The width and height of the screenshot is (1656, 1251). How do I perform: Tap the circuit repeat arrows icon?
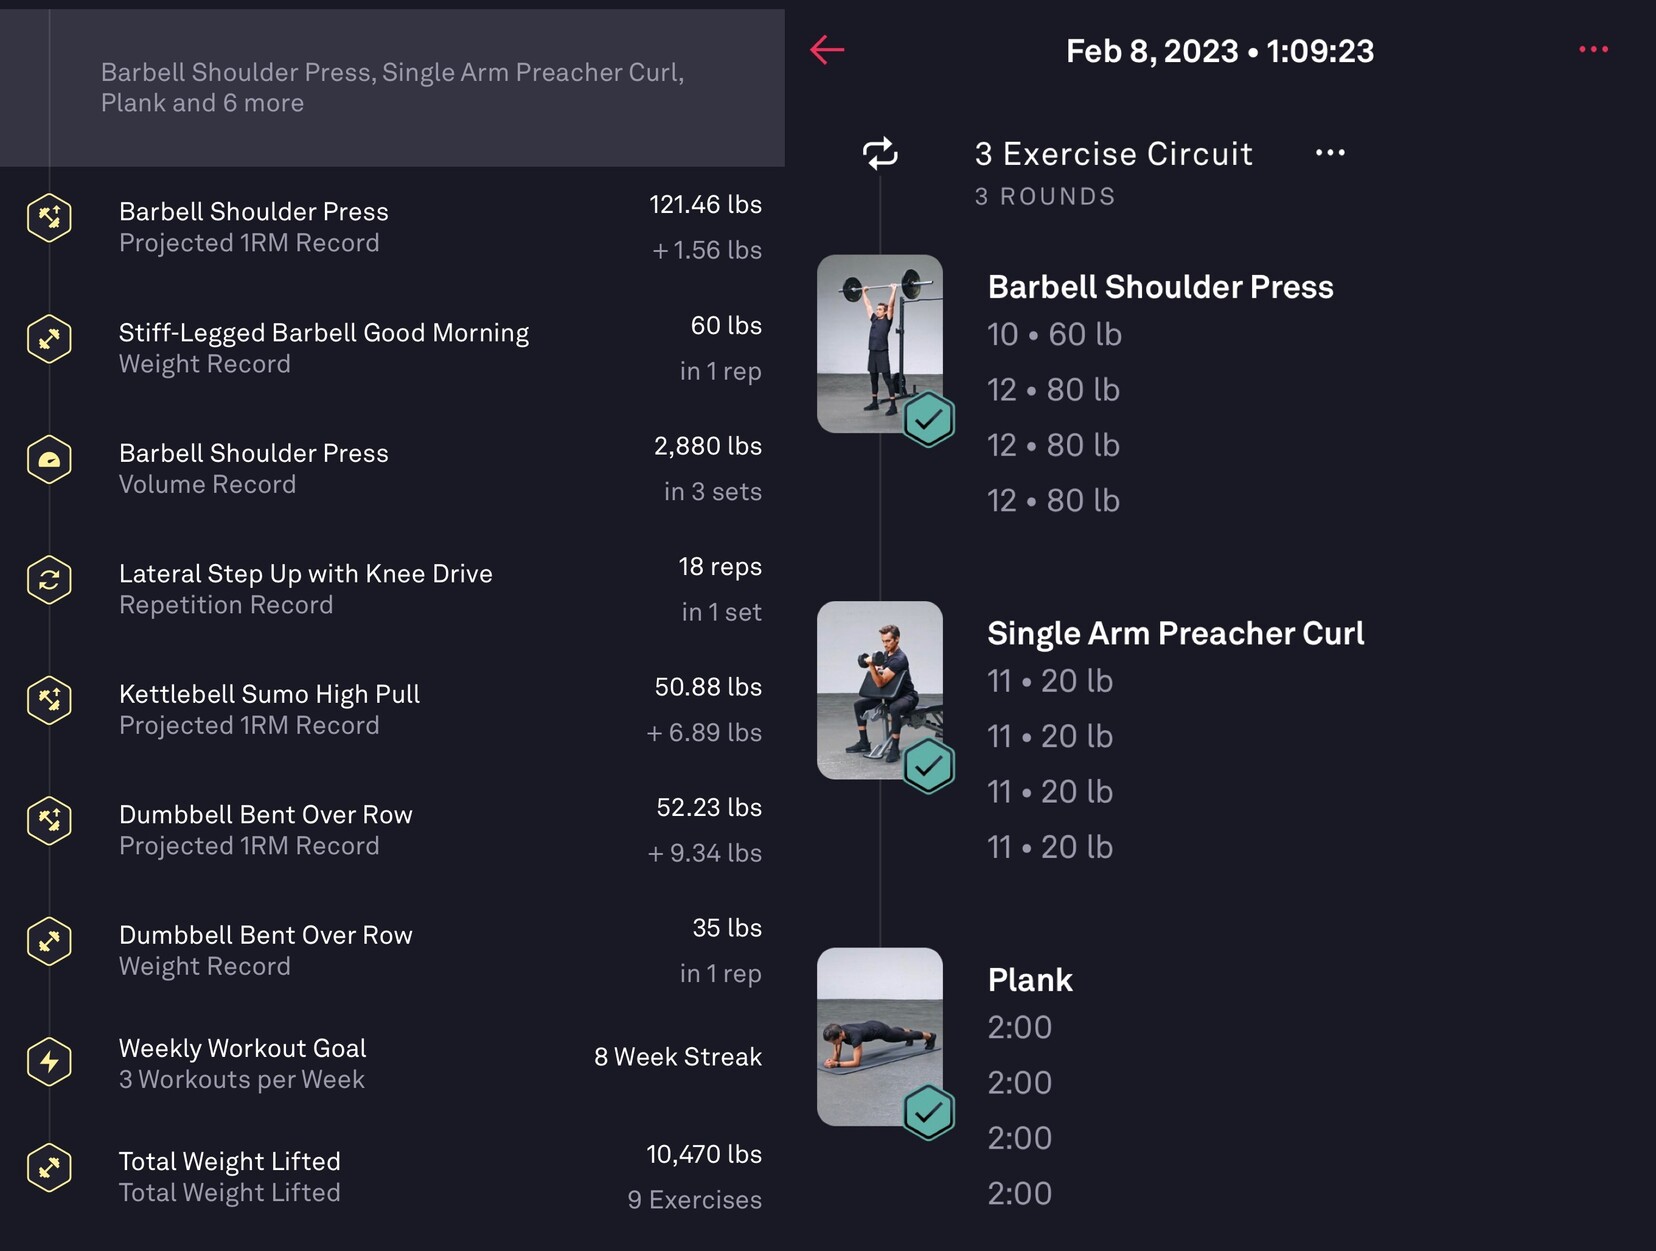pos(880,153)
